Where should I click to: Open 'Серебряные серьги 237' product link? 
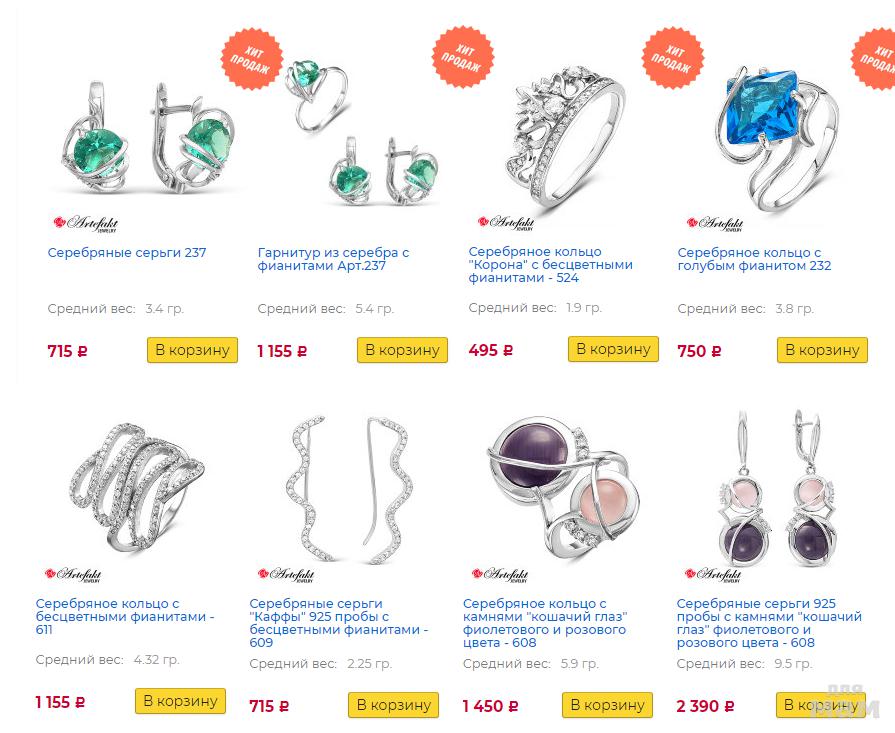coord(127,252)
